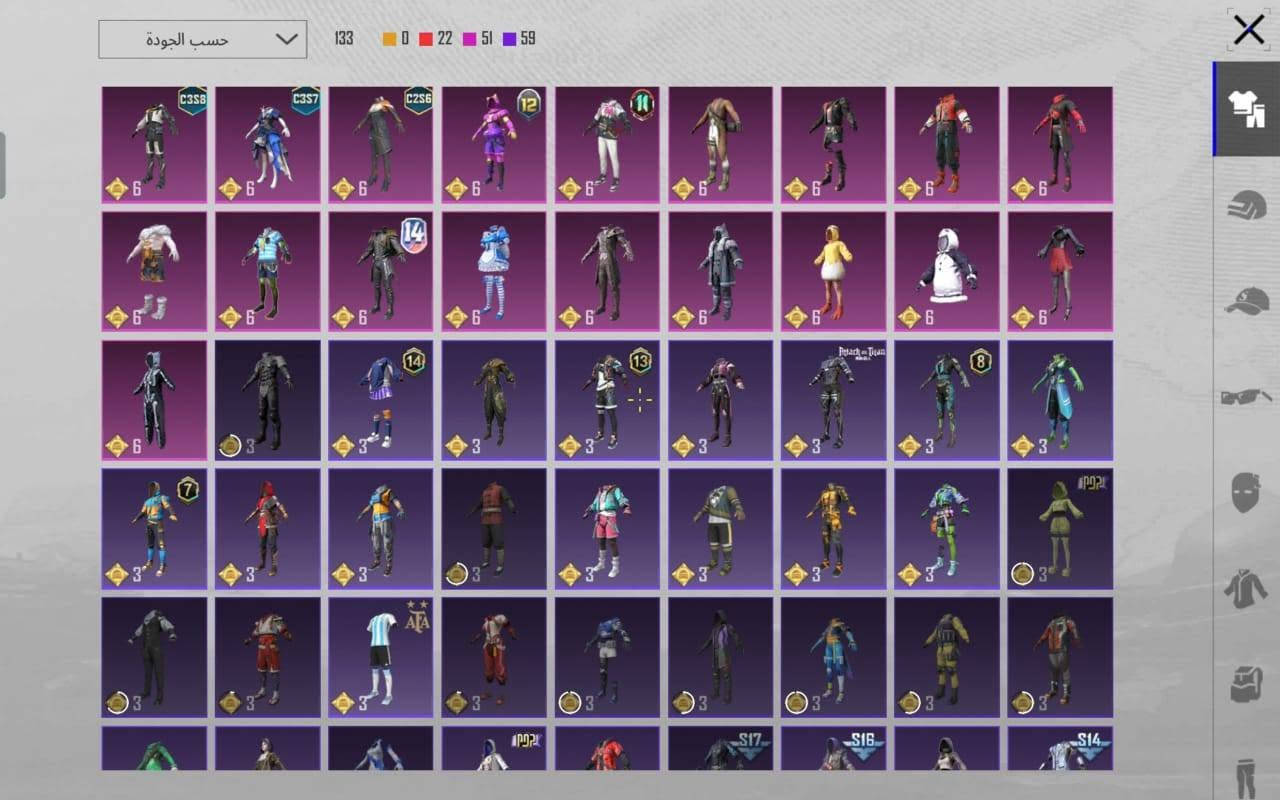Select the red skirt outfit
1280x800 pixels.
pos(1060,271)
